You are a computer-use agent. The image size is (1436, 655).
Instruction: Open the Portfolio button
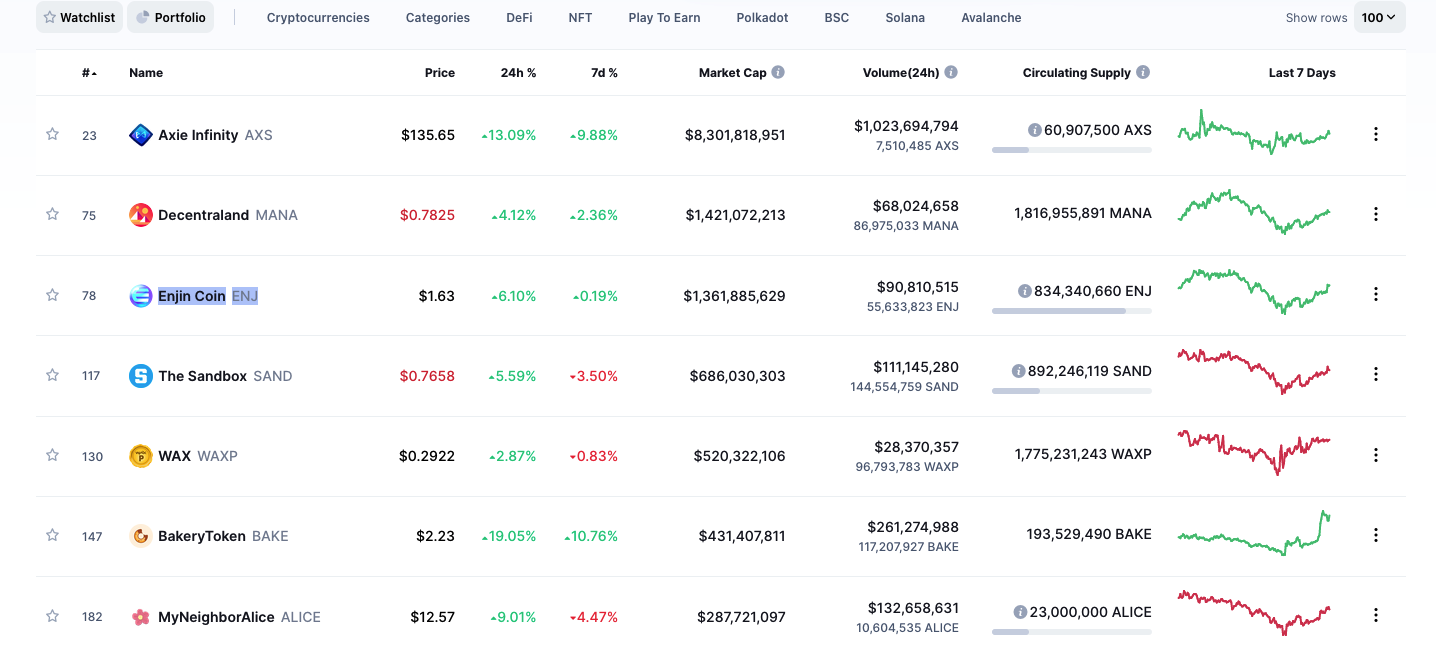171,17
